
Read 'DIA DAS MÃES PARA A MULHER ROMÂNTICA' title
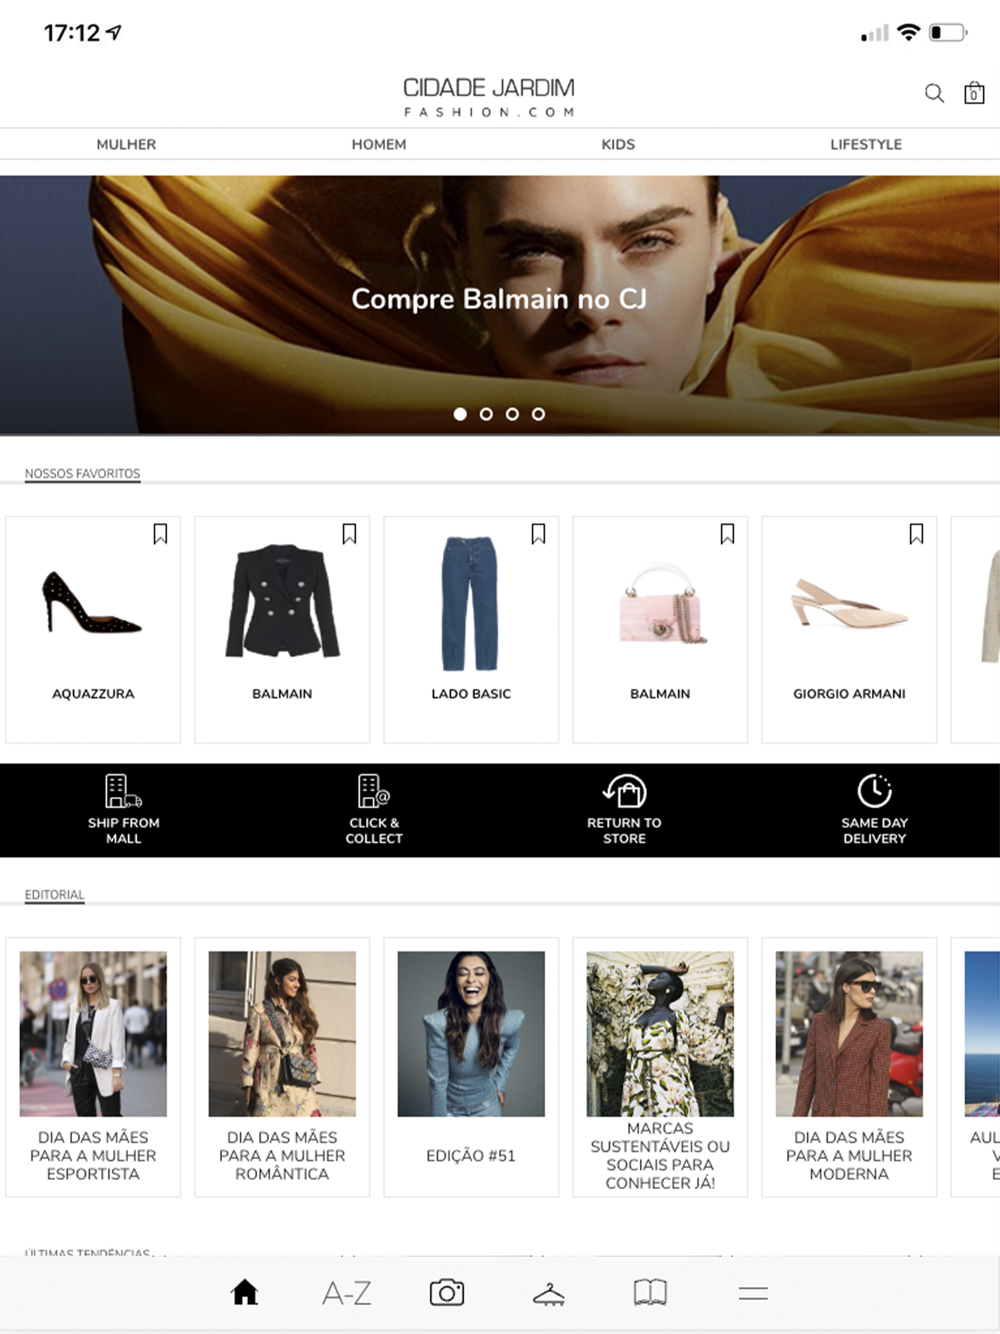282,1156
